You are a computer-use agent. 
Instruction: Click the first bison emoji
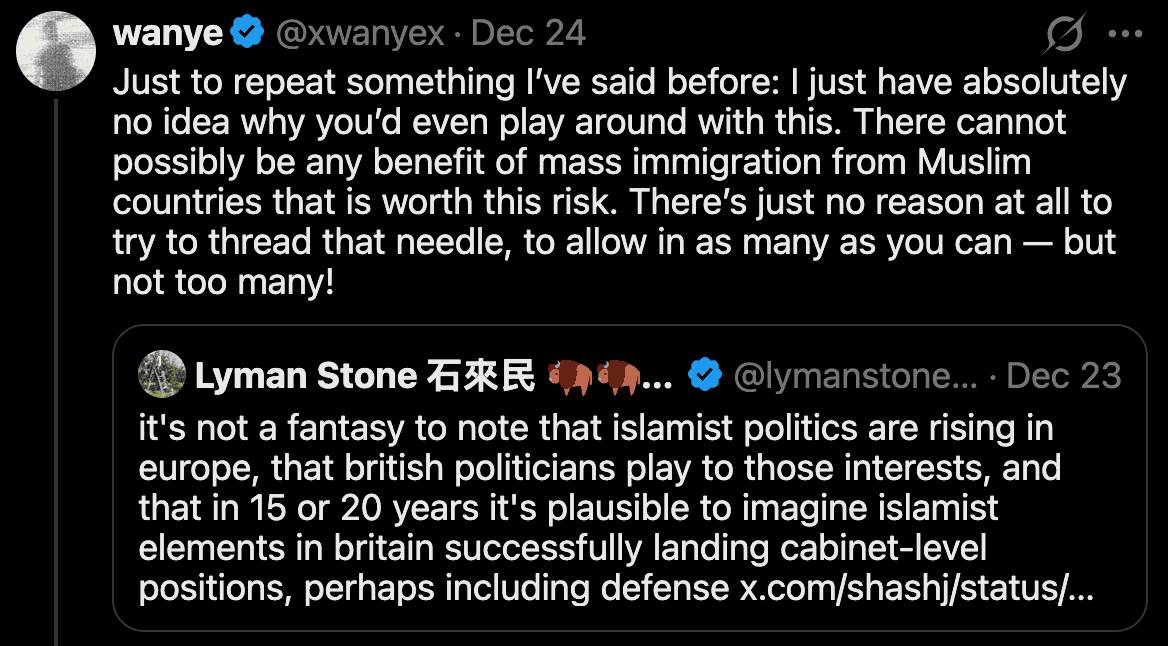coord(570,376)
